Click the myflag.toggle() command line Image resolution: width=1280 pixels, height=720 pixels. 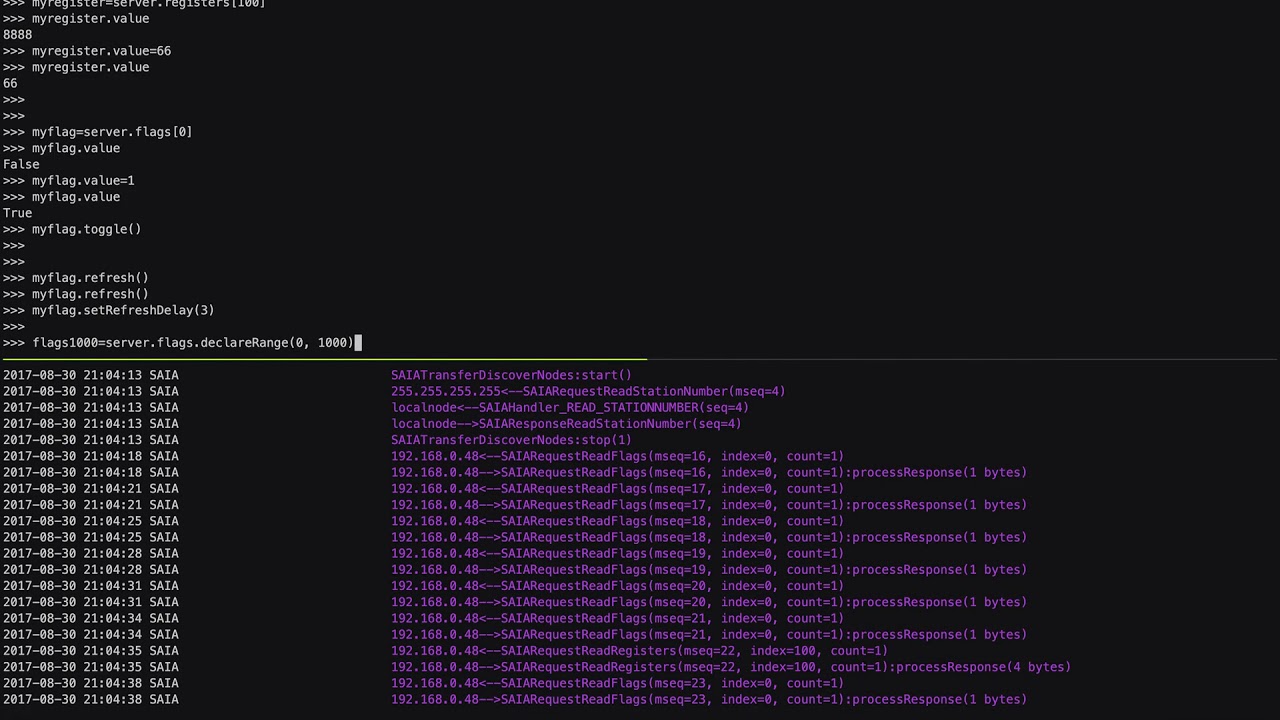[x=86, y=229]
